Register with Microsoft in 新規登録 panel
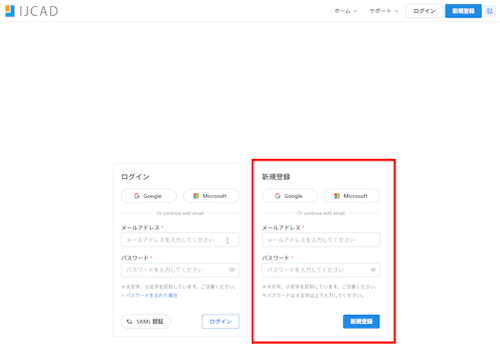The height and width of the screenshot is (363, 500). 352,196
